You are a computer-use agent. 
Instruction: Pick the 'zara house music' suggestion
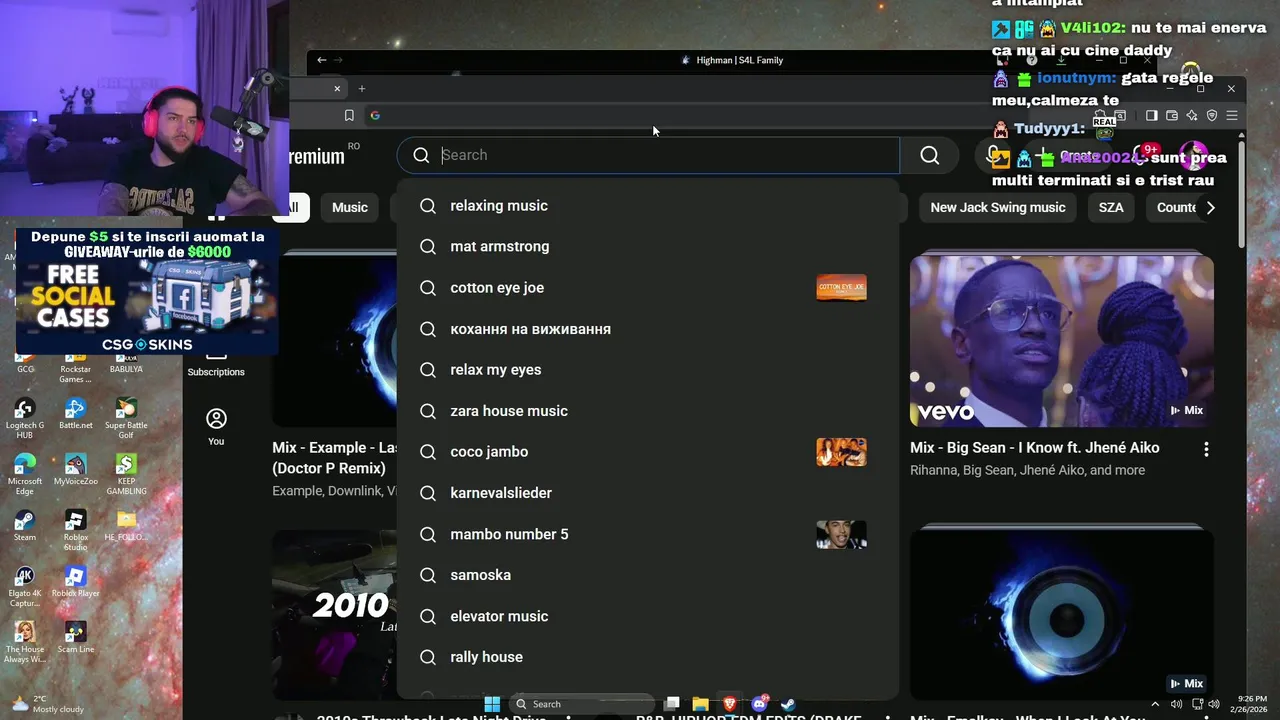tap(648, 410)
